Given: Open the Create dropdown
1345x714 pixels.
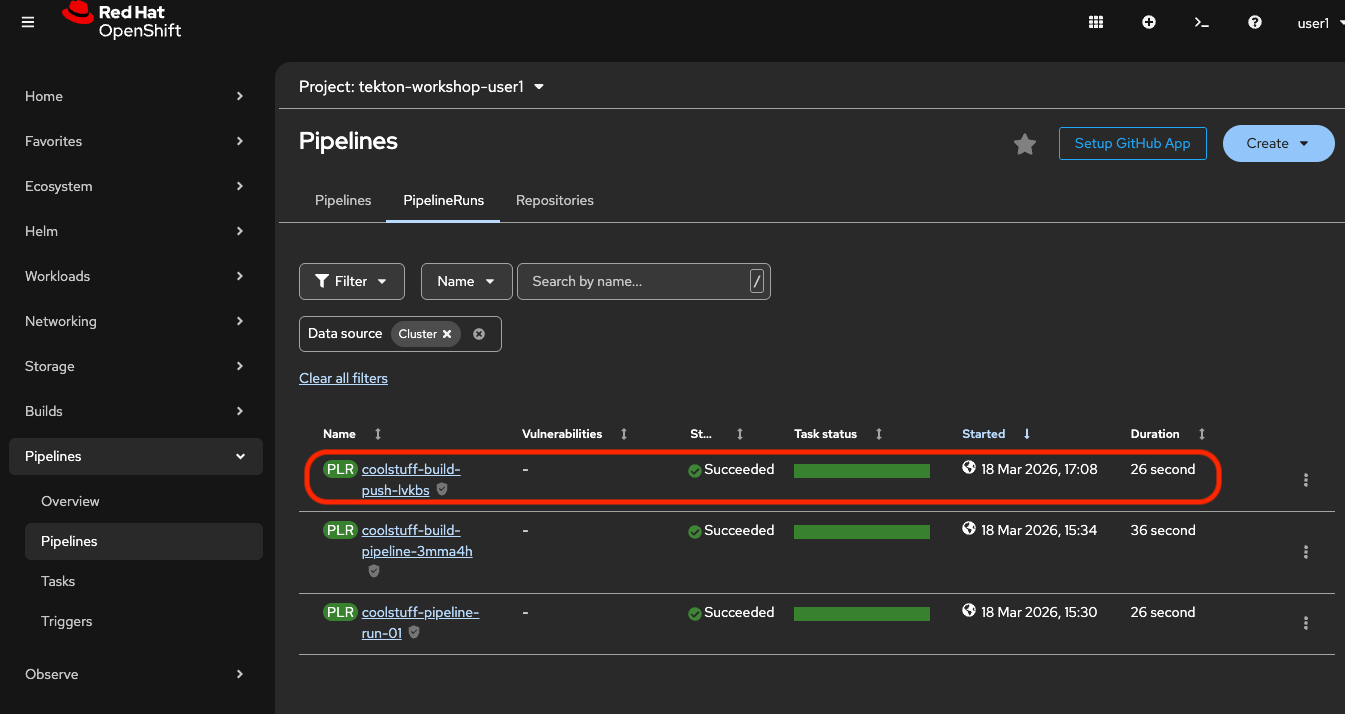Looking at the screenshot, I should point(1278,144).
